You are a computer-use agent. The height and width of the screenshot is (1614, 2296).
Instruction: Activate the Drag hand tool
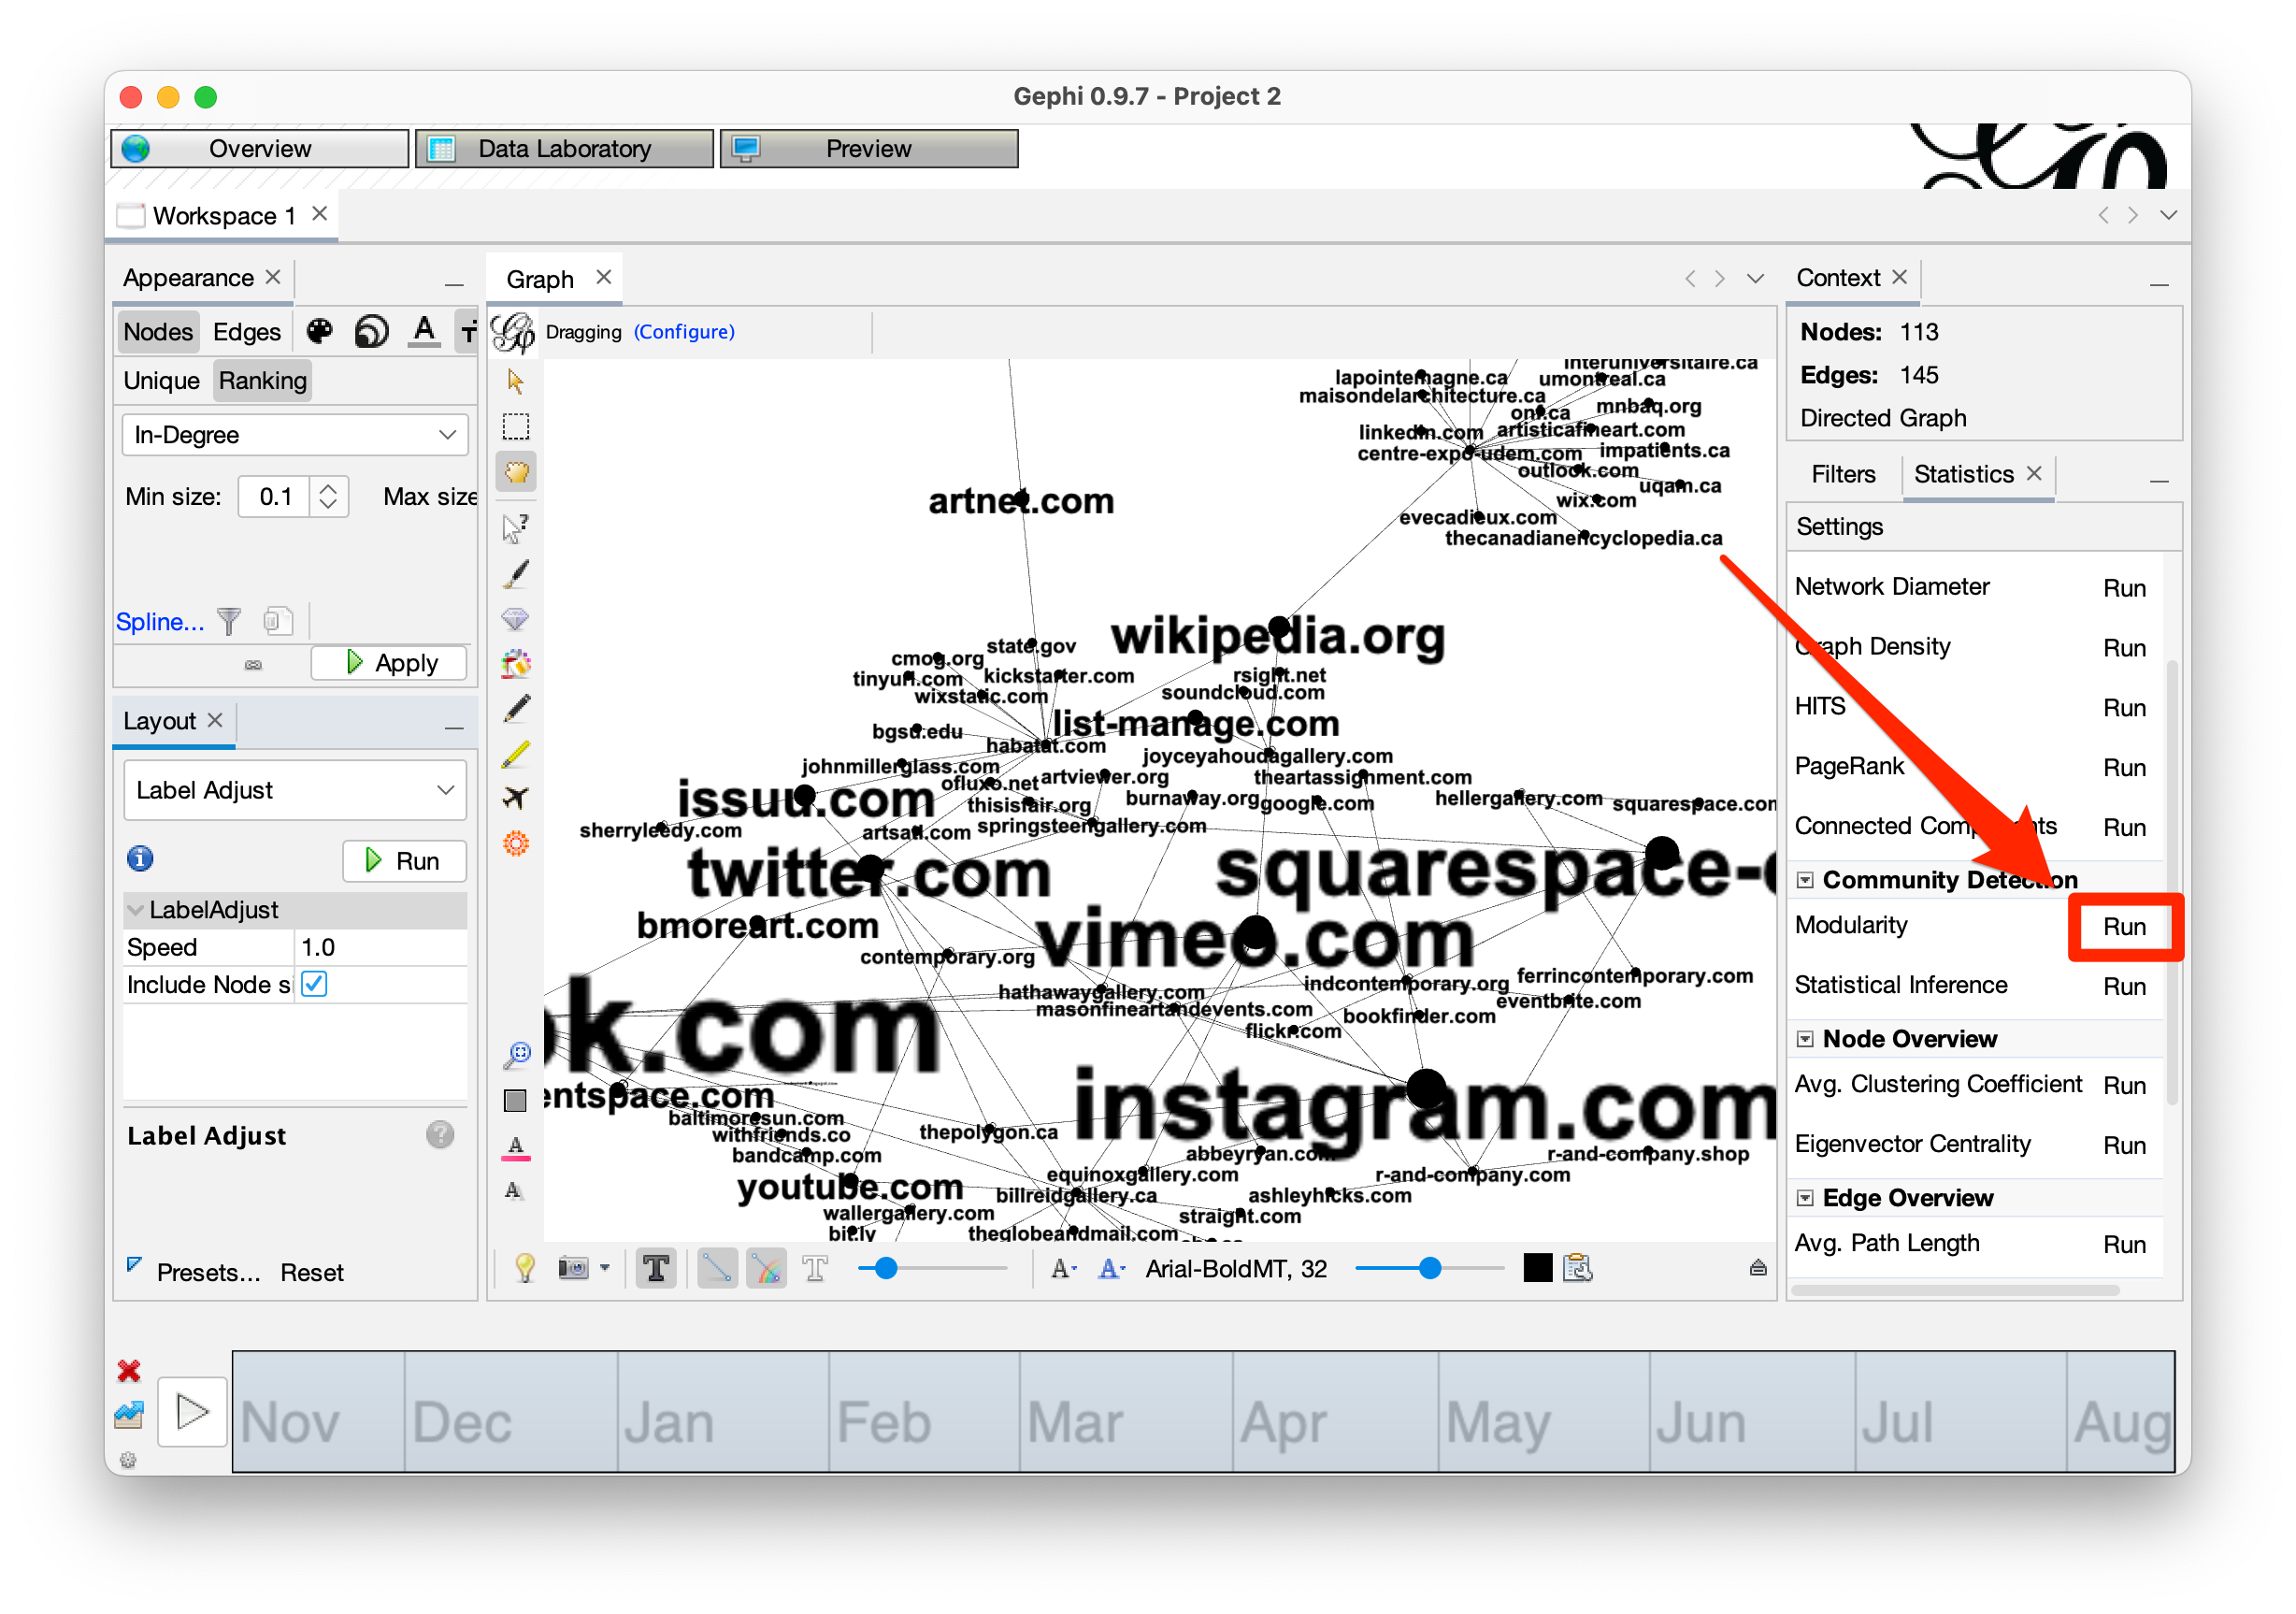516,472
